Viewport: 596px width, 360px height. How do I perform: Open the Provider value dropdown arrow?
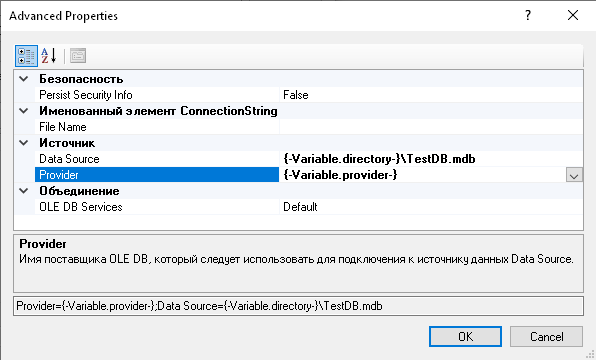[574, 175]
